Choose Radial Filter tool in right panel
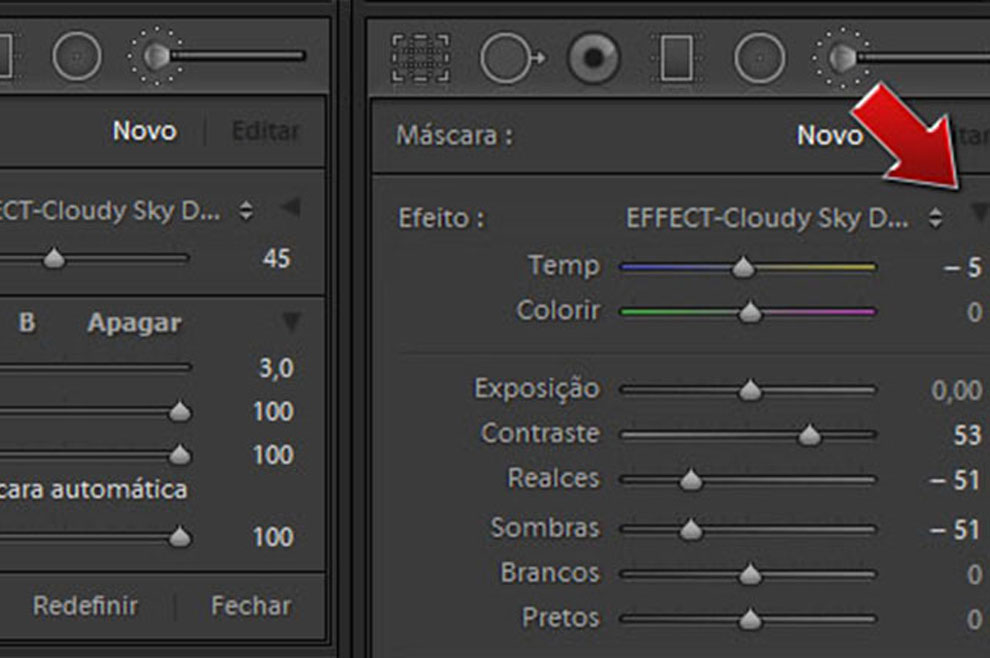Viewport: 990px width, 658px height. pyautogui.click(x=759, y=58)
